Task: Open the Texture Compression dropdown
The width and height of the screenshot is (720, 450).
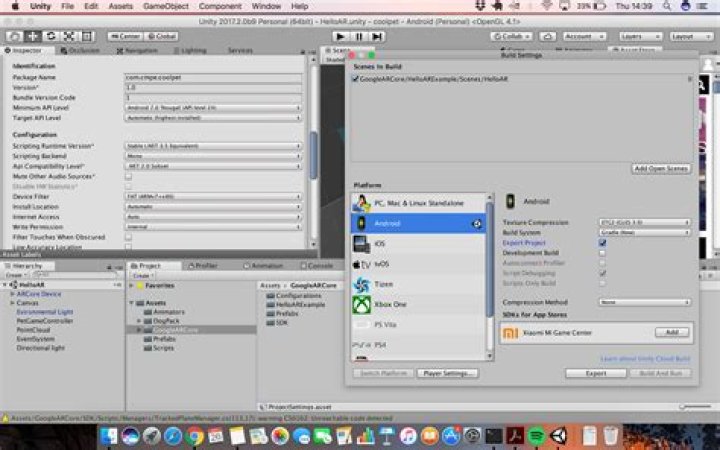Action: (x=646, y=222)
